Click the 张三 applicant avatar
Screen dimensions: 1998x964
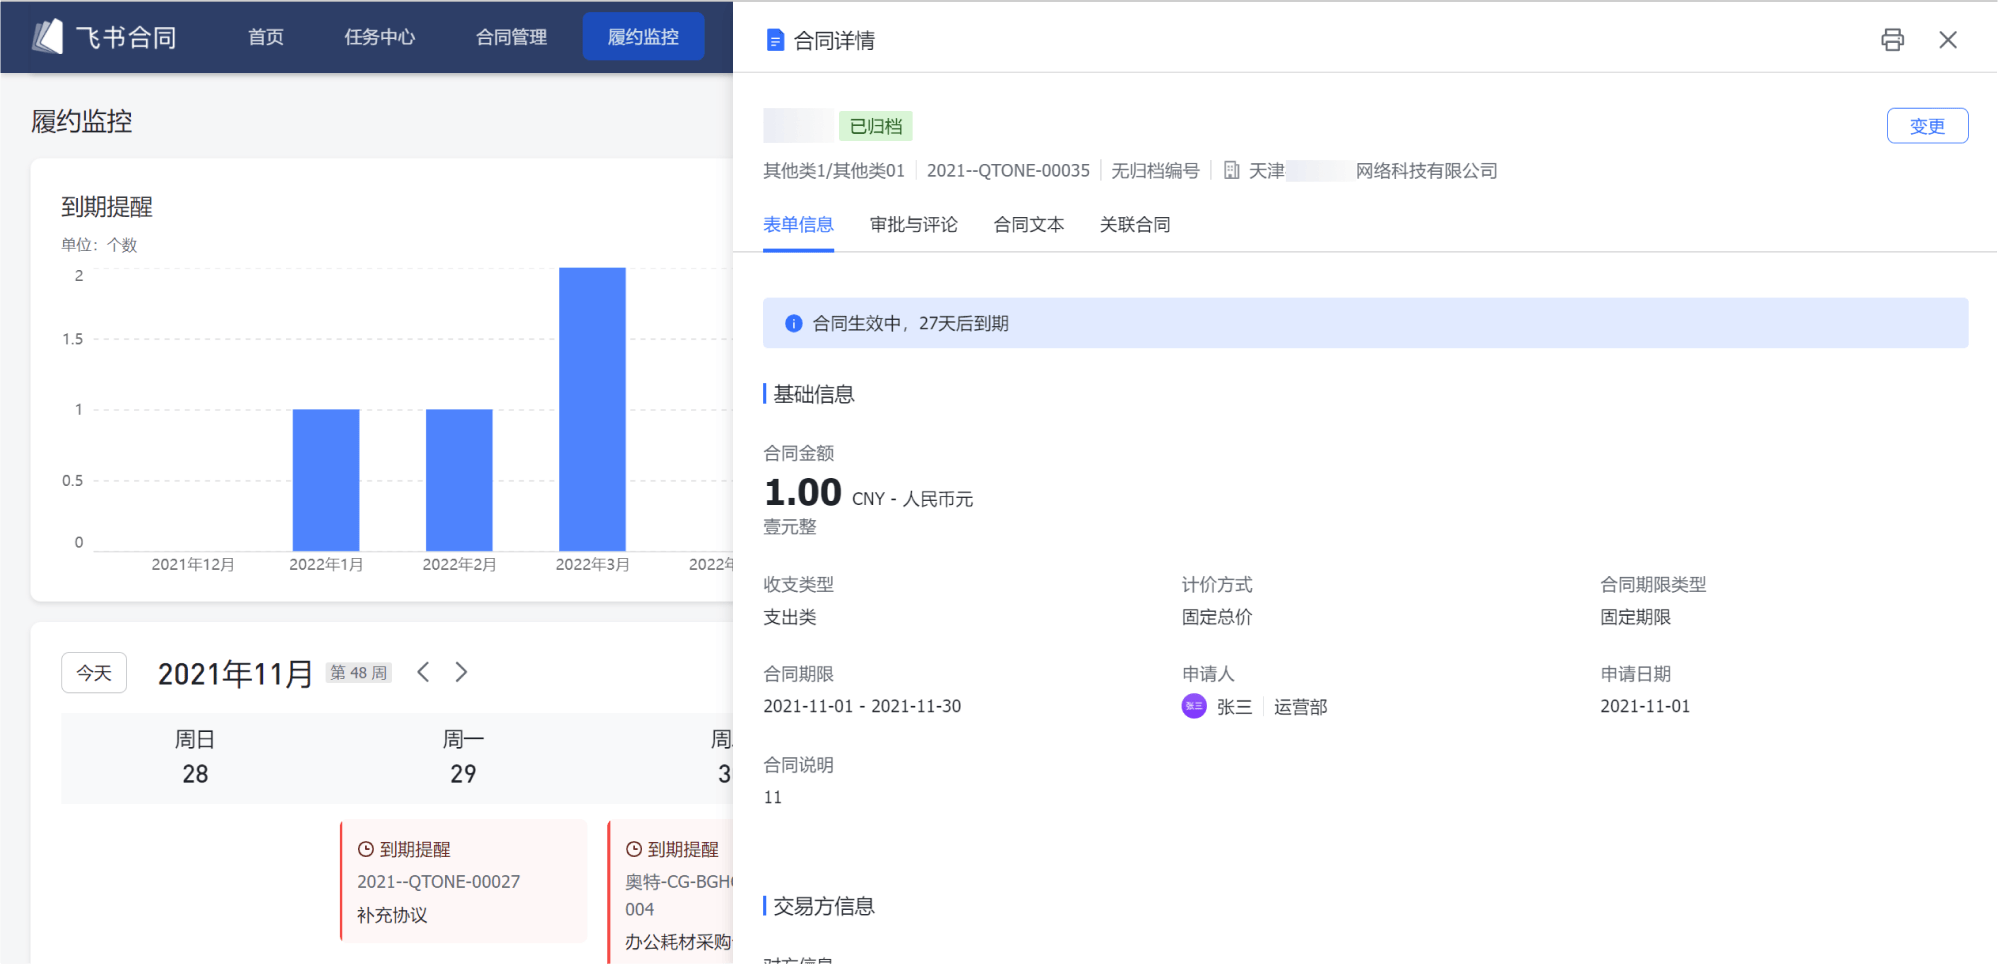click(1194, 706)
